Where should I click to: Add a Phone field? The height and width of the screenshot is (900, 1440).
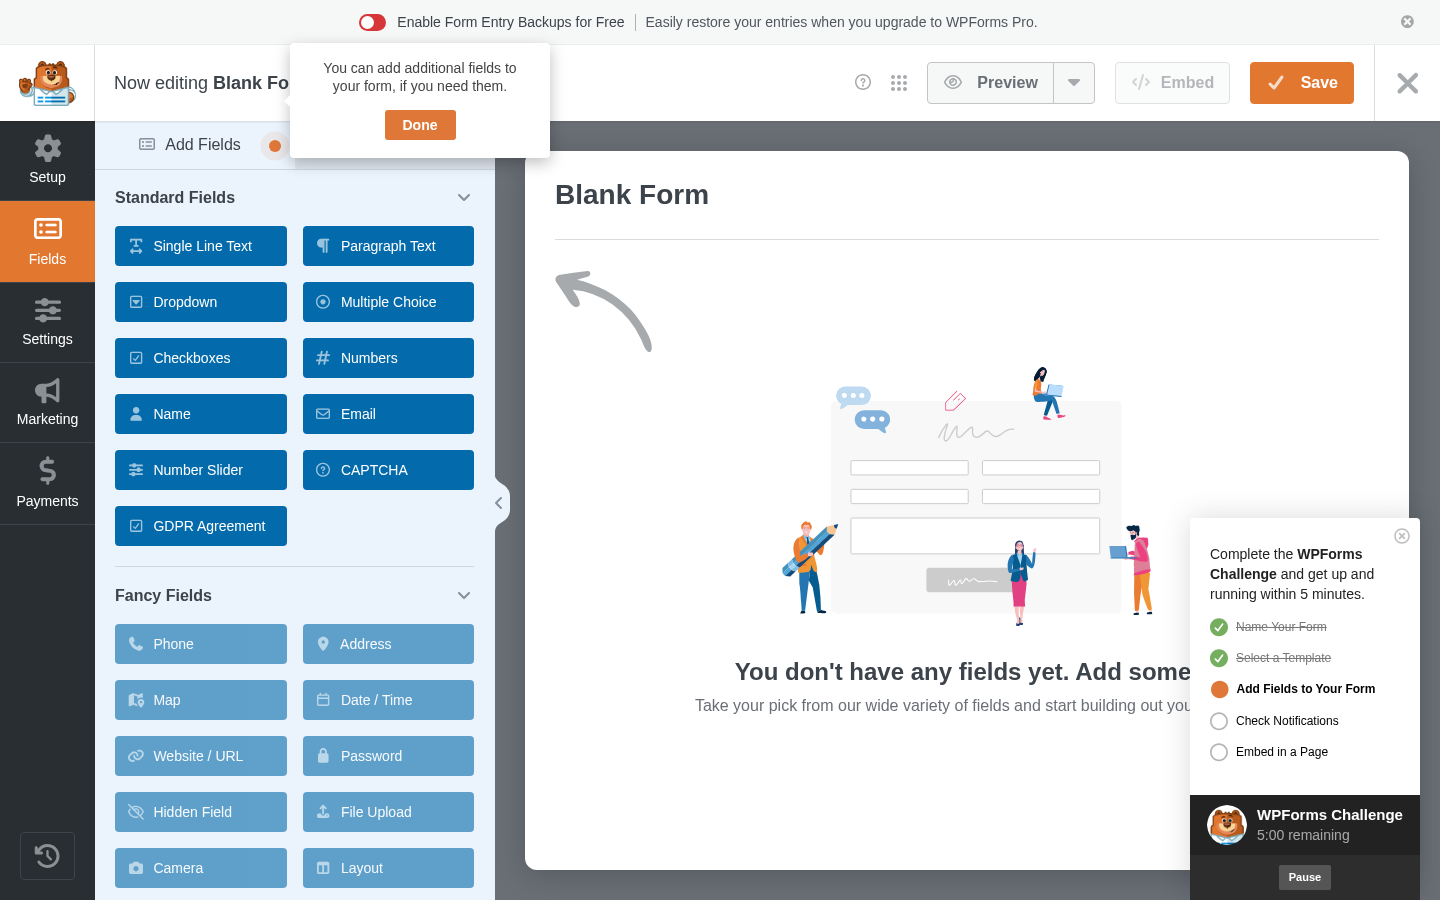click(201, 644)
